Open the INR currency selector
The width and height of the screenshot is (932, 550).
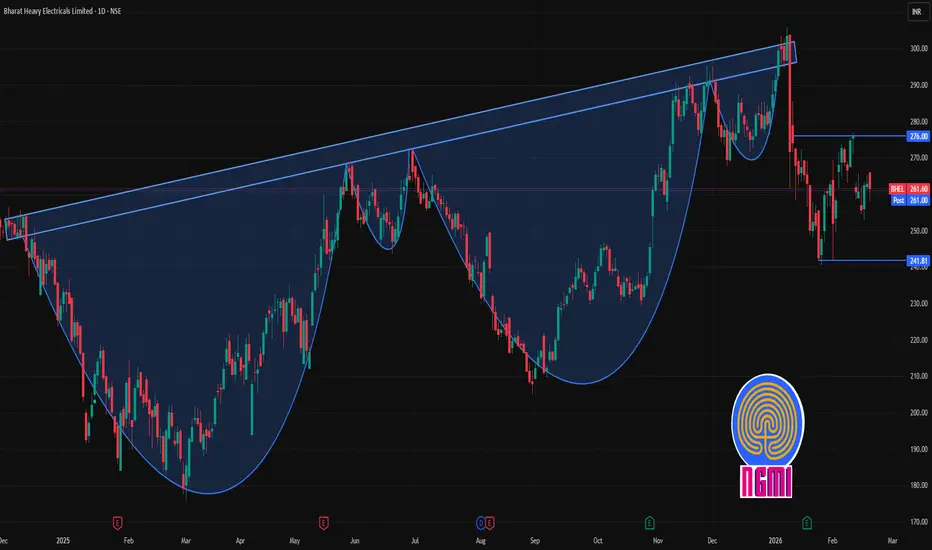pyautogui.click(x=917, y=12)
